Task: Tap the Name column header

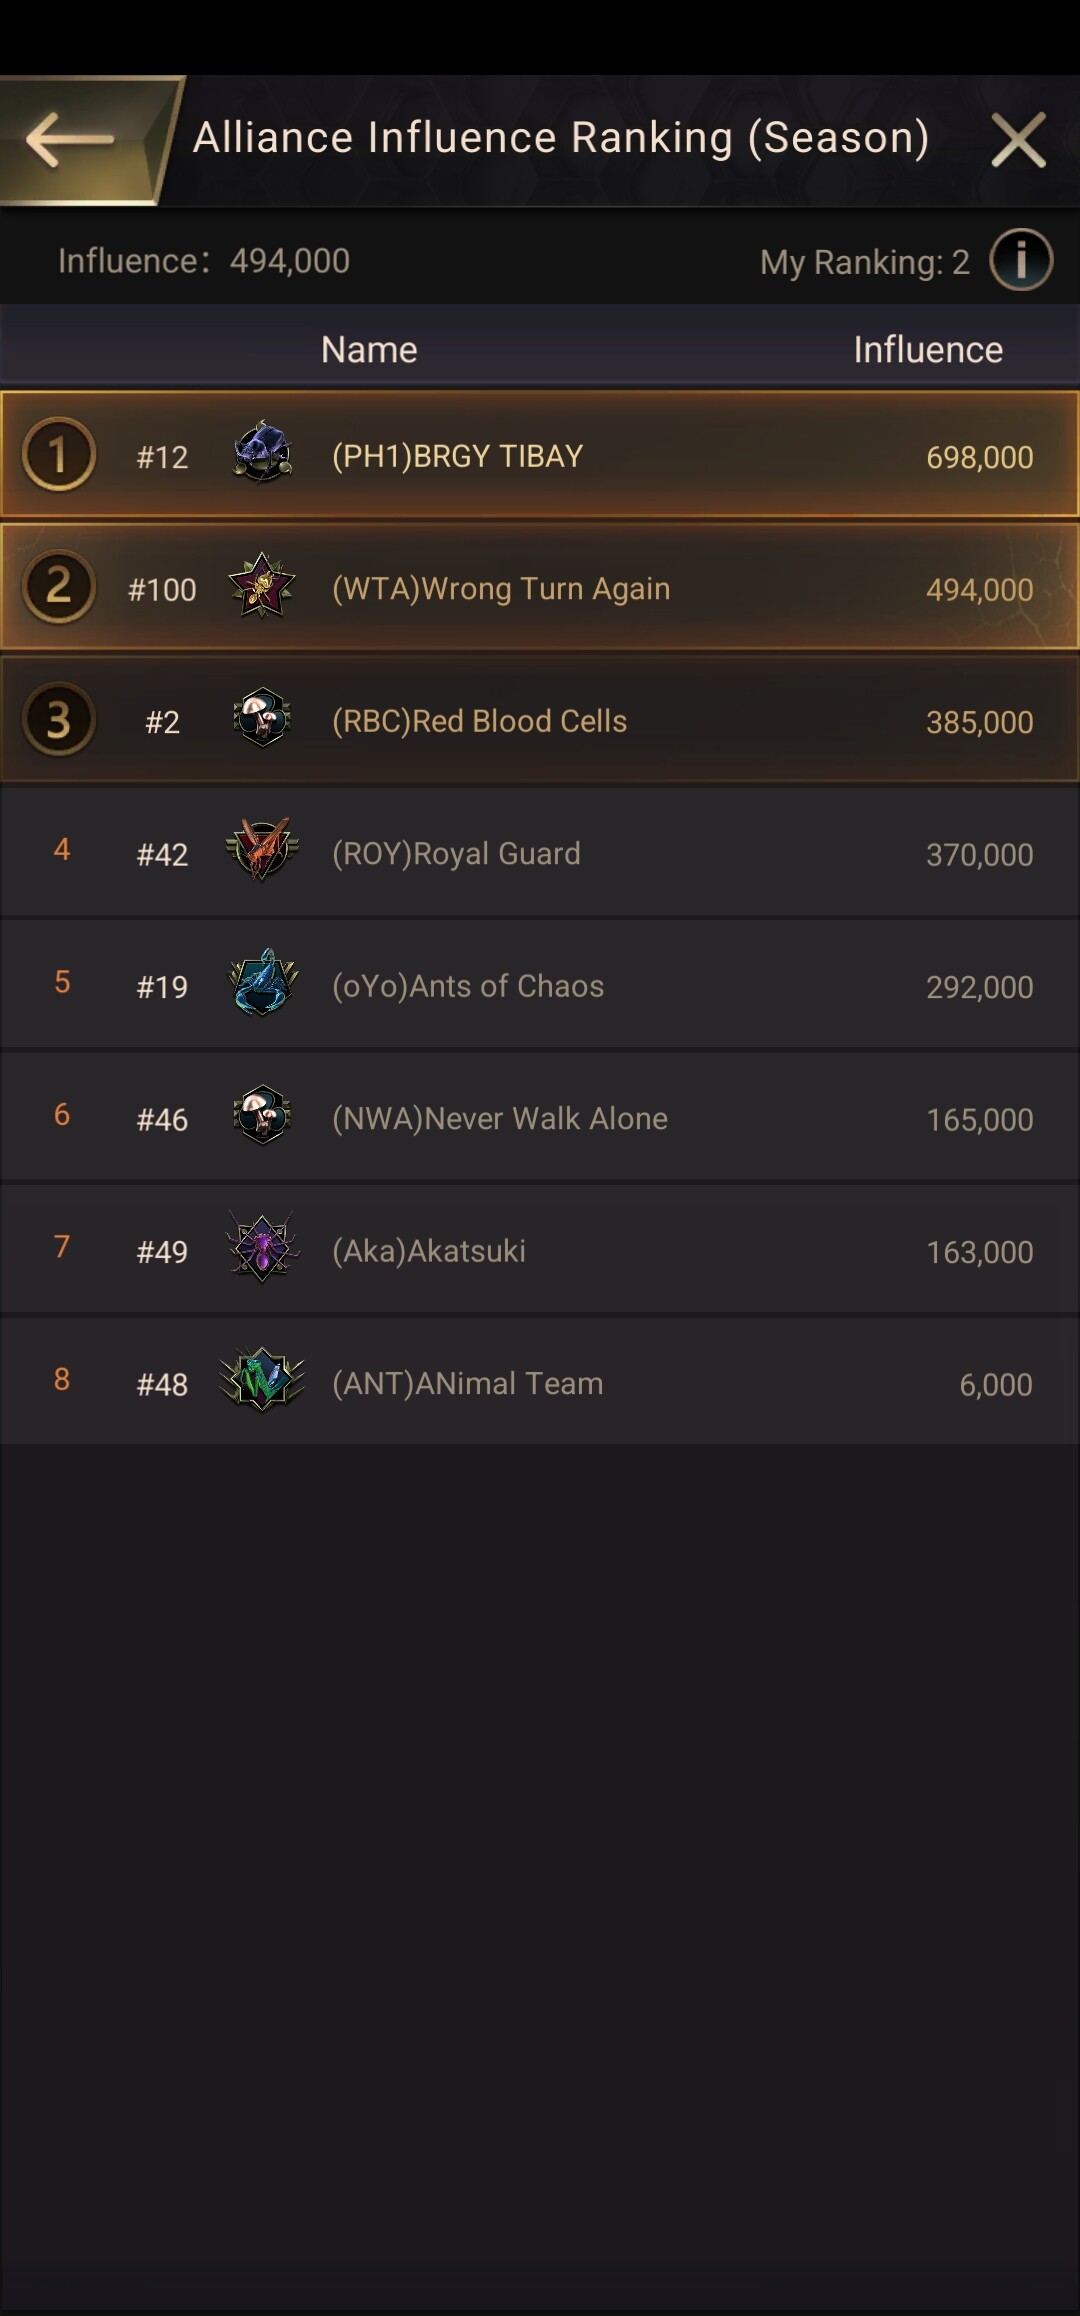Action: 369,350
